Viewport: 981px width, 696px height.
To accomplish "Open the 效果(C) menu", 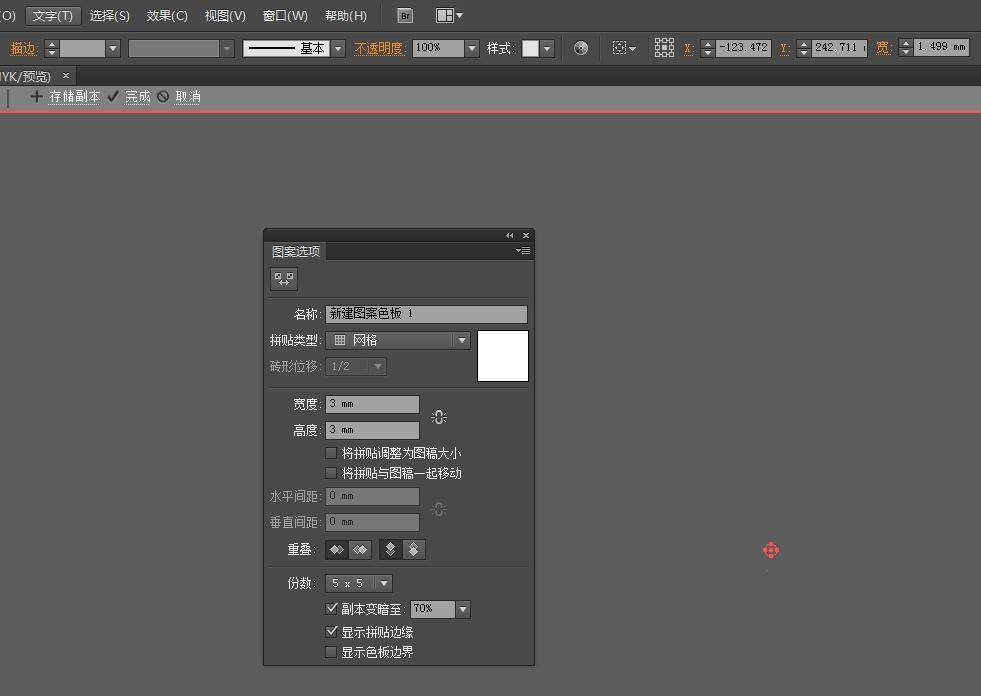I will tap(167, 16).
